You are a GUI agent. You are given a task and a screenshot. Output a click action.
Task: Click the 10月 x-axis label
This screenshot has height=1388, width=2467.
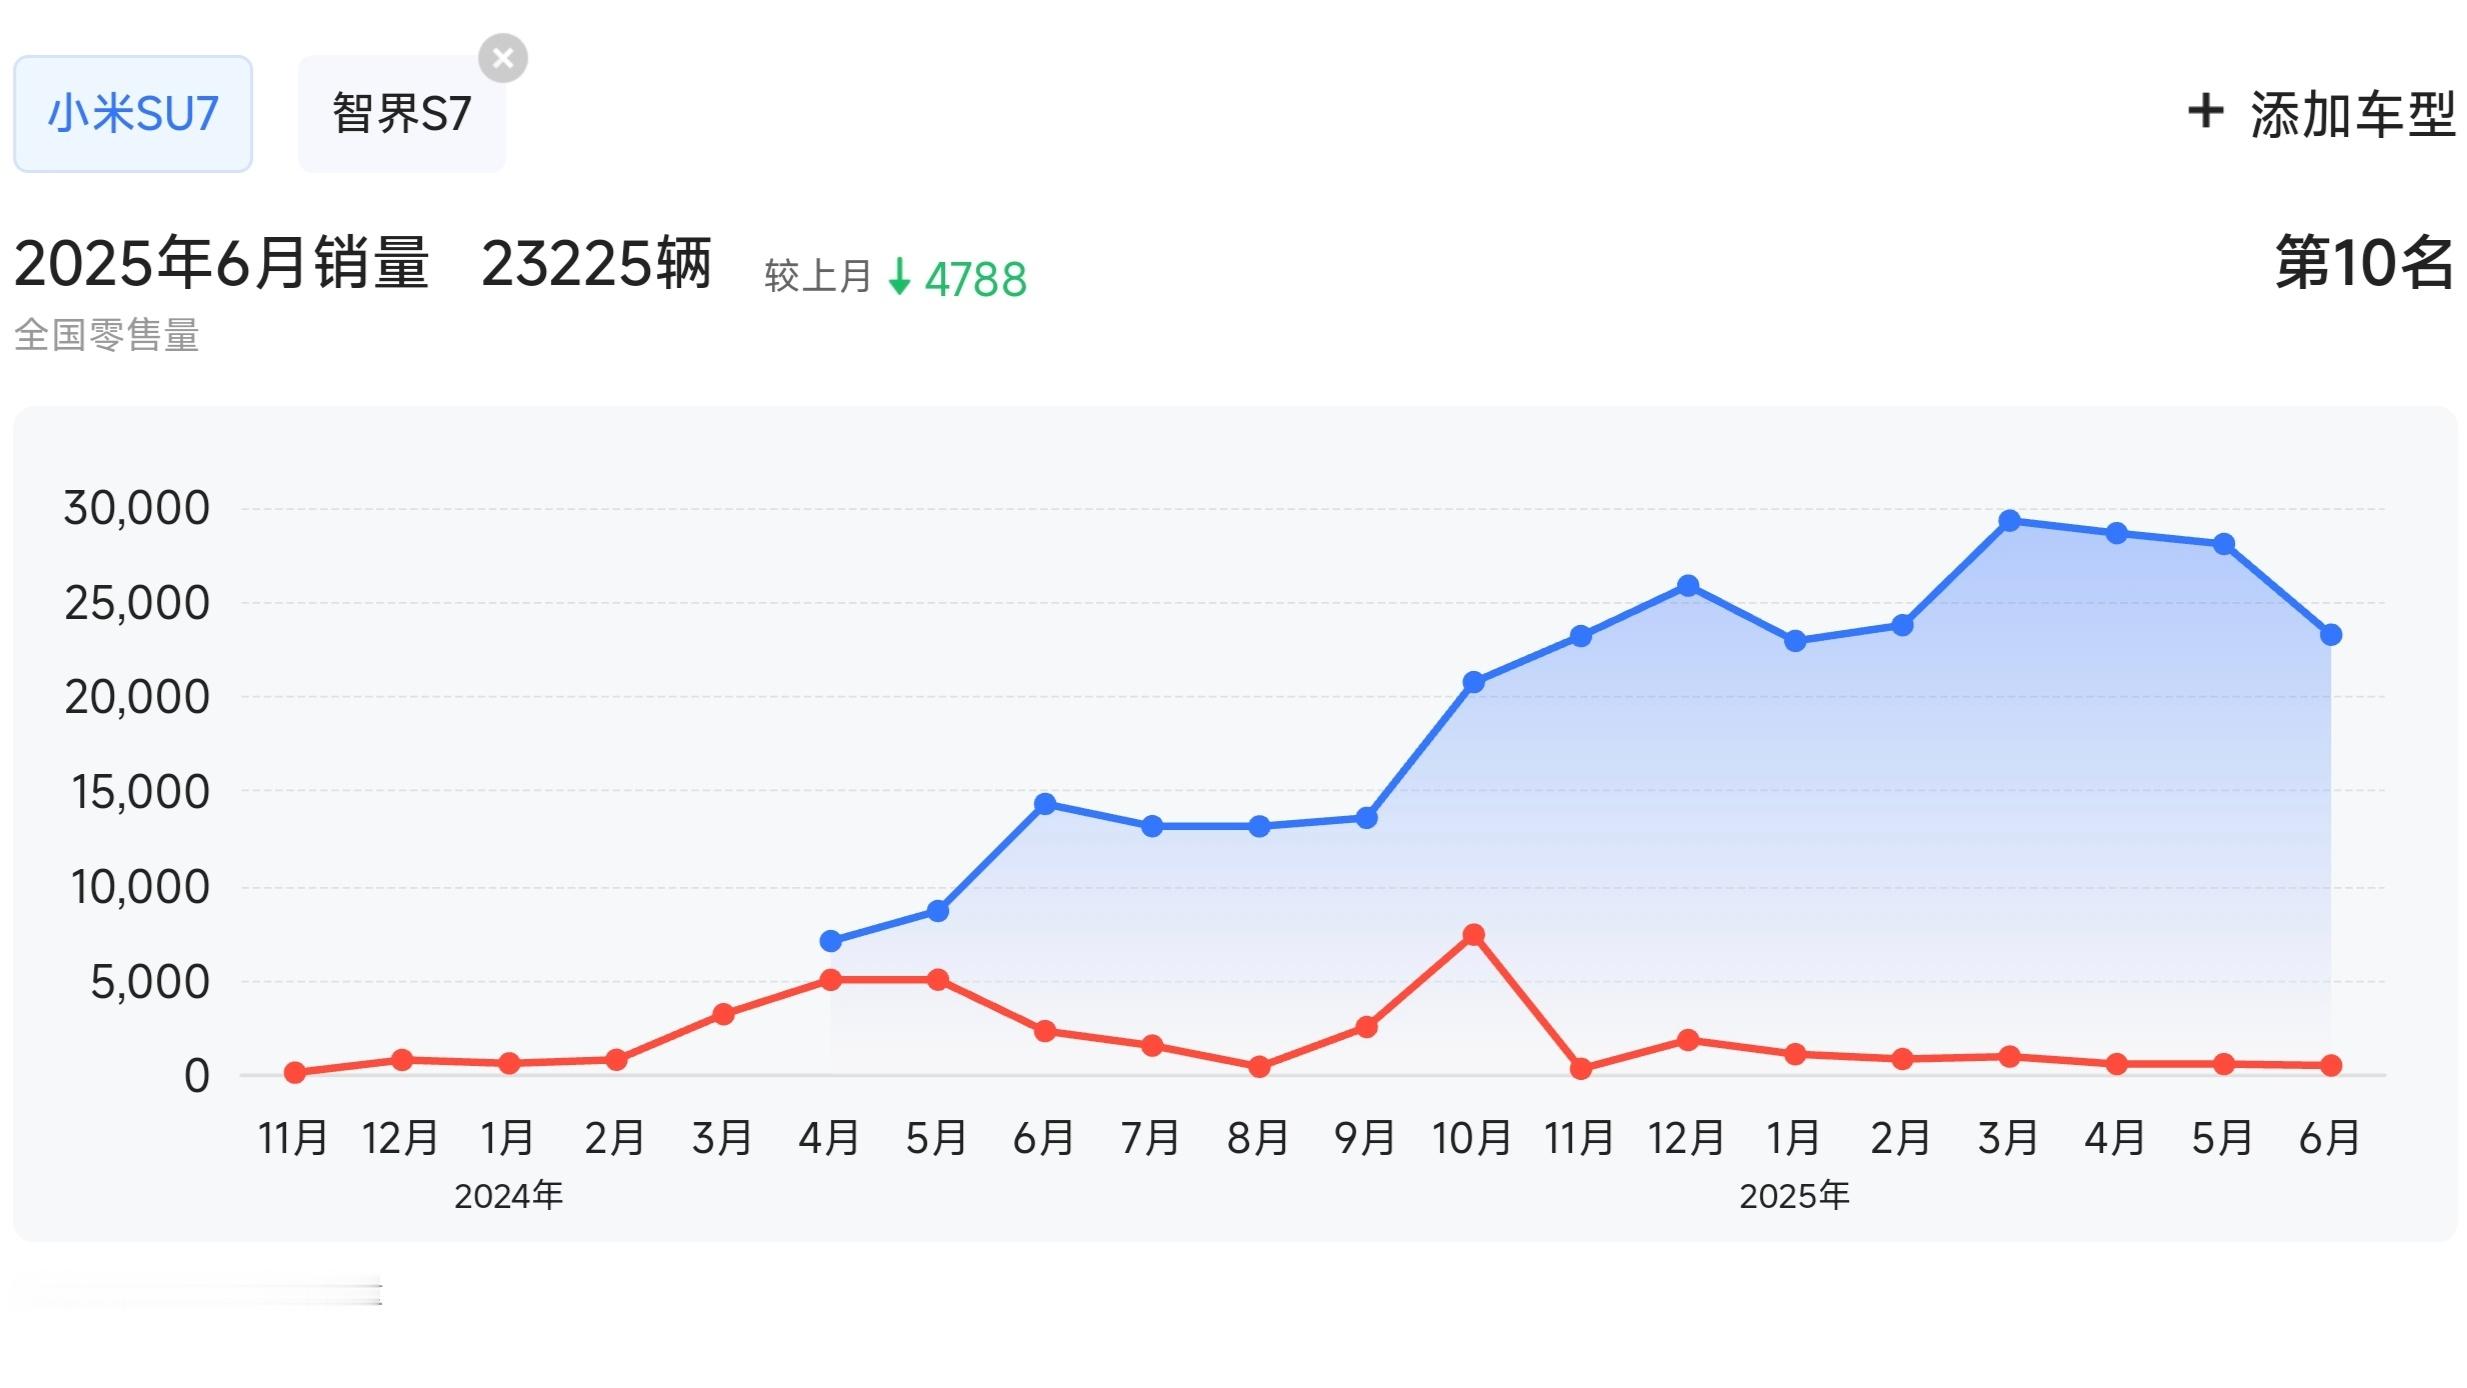[x=1472, y=1138]
